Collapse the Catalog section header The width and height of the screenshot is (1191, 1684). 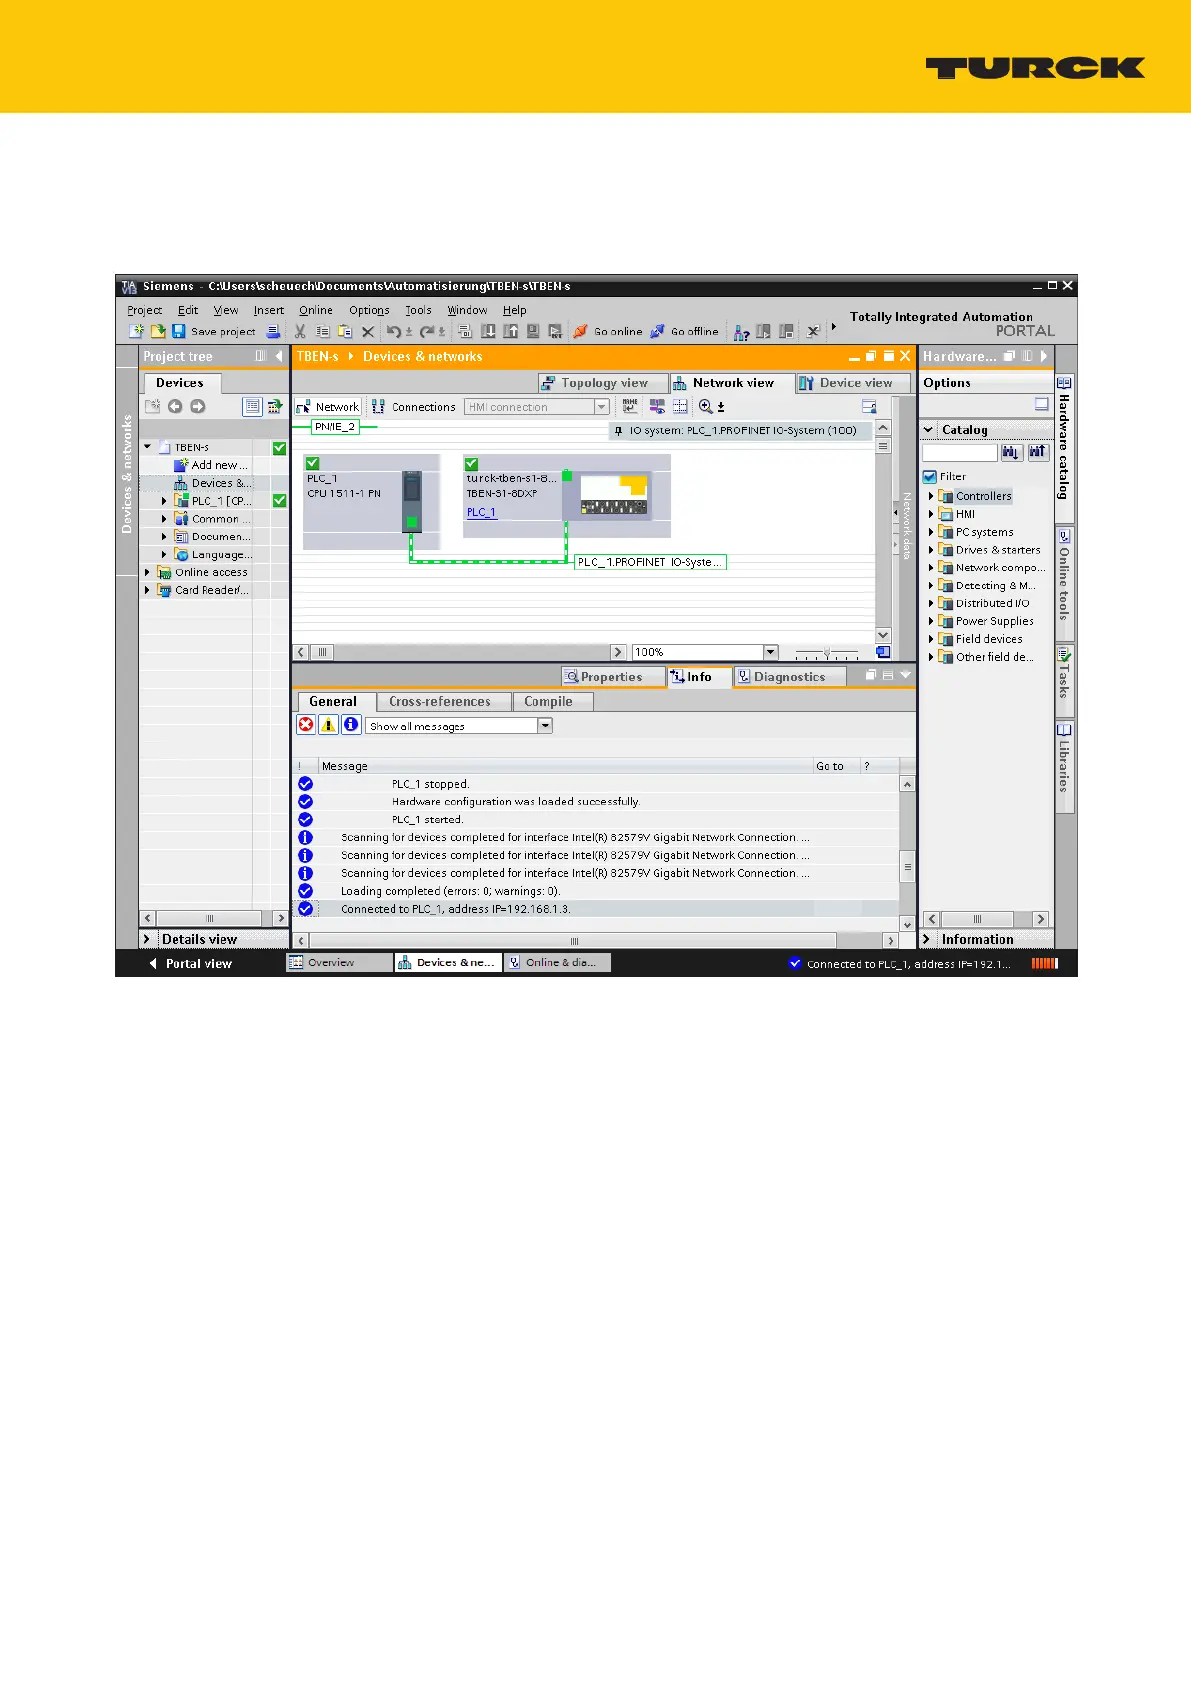point(929,430)
